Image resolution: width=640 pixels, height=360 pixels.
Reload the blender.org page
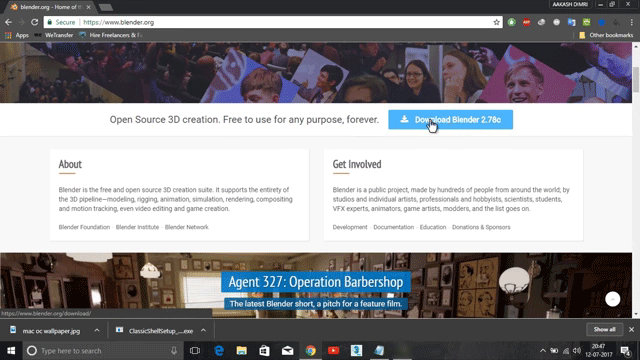coord(35,22)
